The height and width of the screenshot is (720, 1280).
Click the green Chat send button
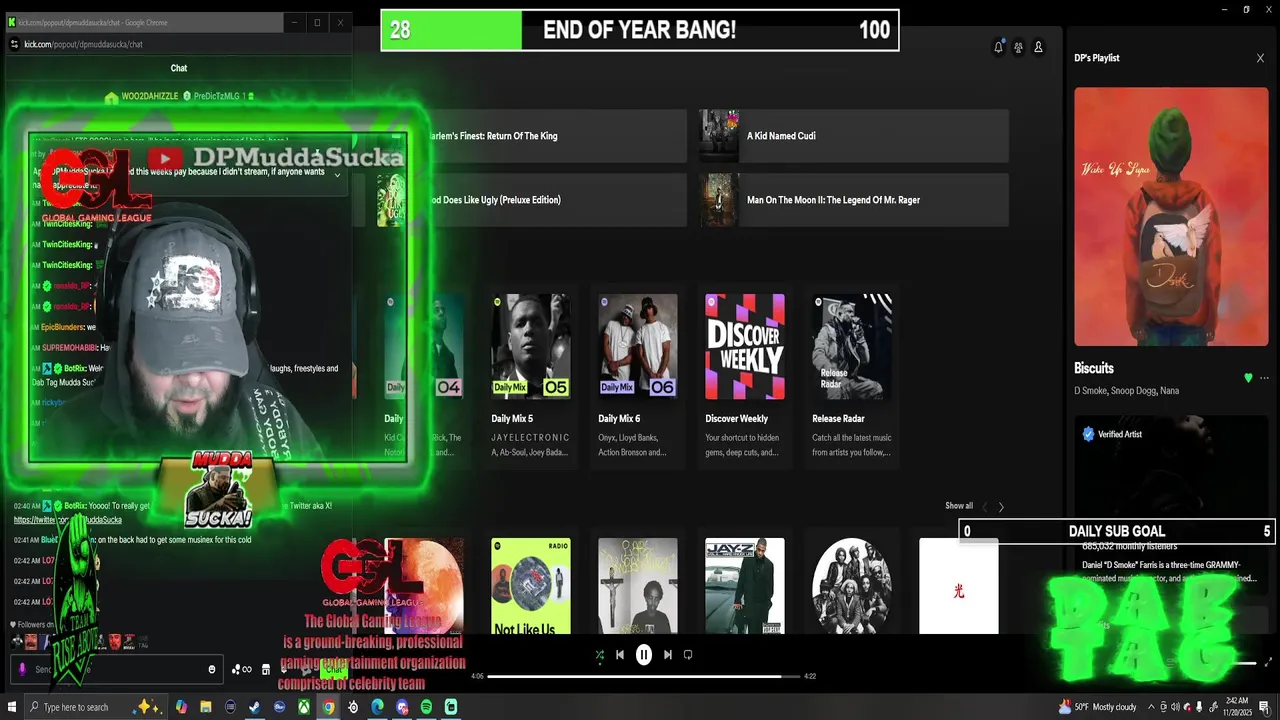click(332, 670)
